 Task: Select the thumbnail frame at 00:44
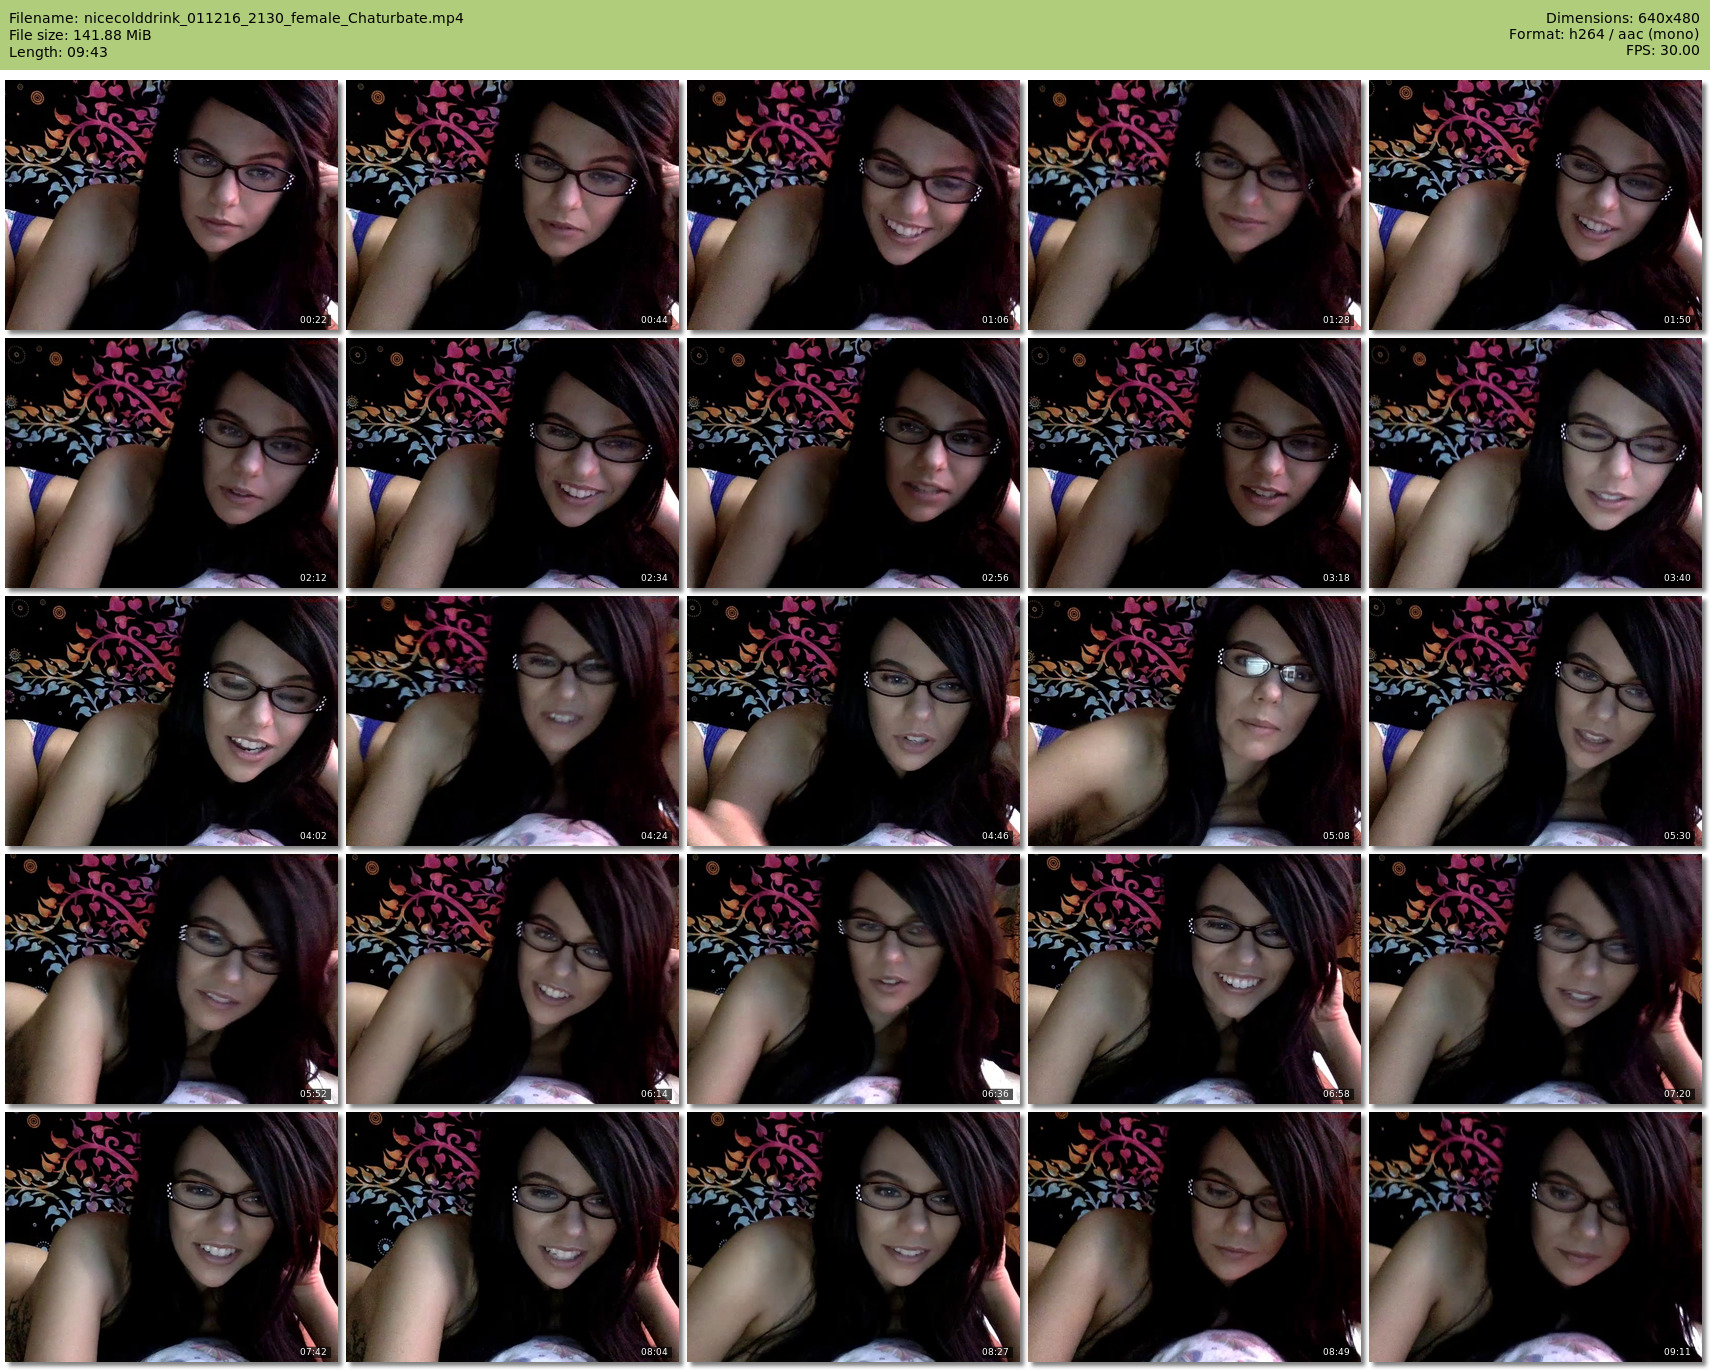pyautogui.click(x=513, y=205)
